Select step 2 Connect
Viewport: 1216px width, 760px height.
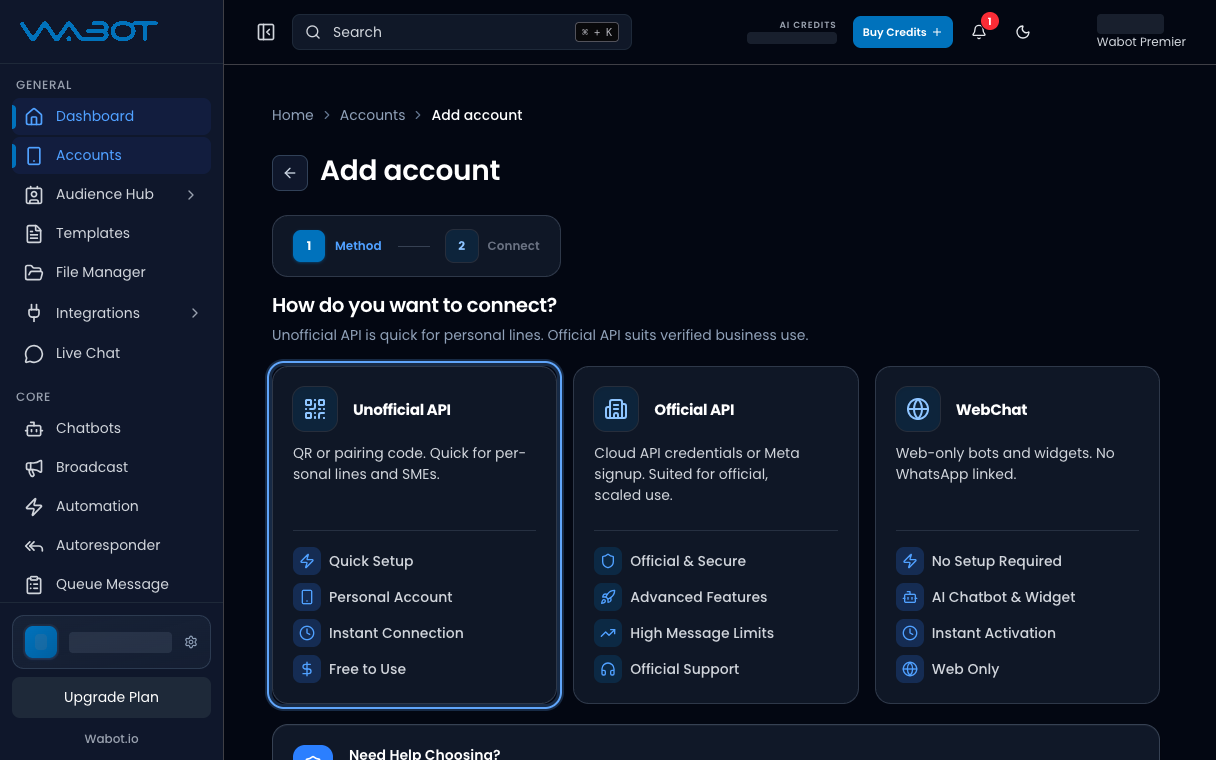(492, 246)
